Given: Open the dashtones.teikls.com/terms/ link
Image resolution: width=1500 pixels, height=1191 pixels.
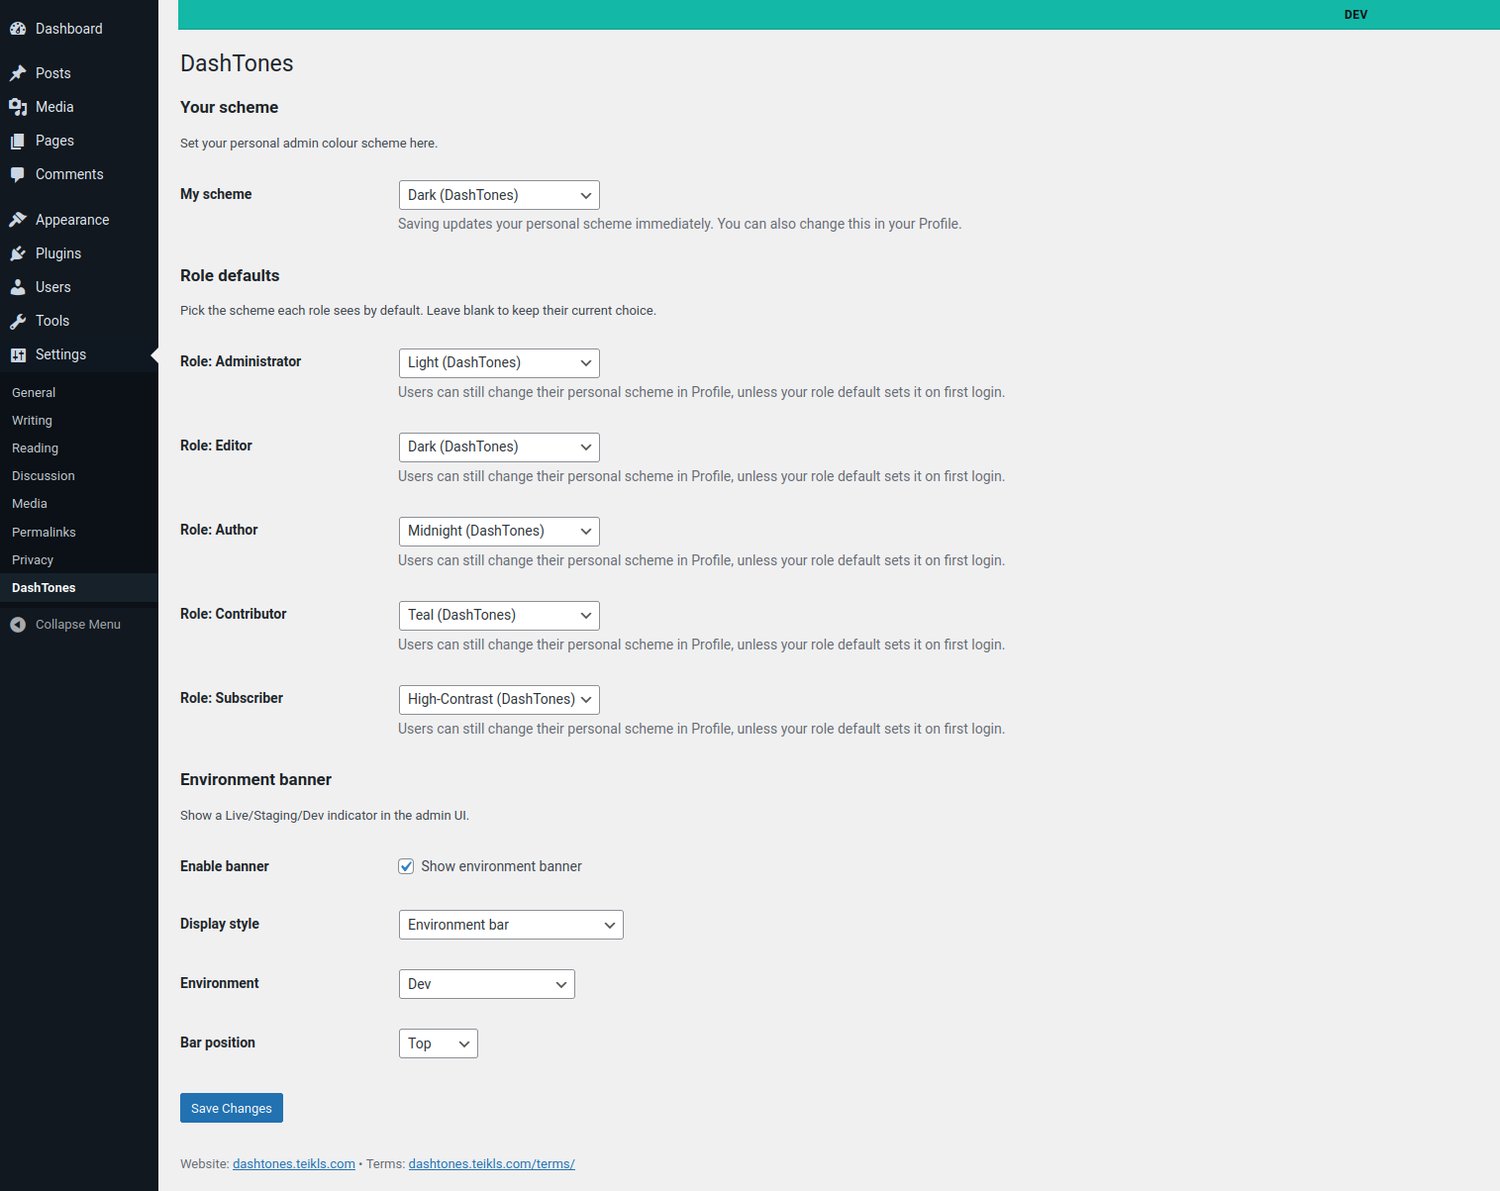Looking at the screenshot, I should [492, 1164].
